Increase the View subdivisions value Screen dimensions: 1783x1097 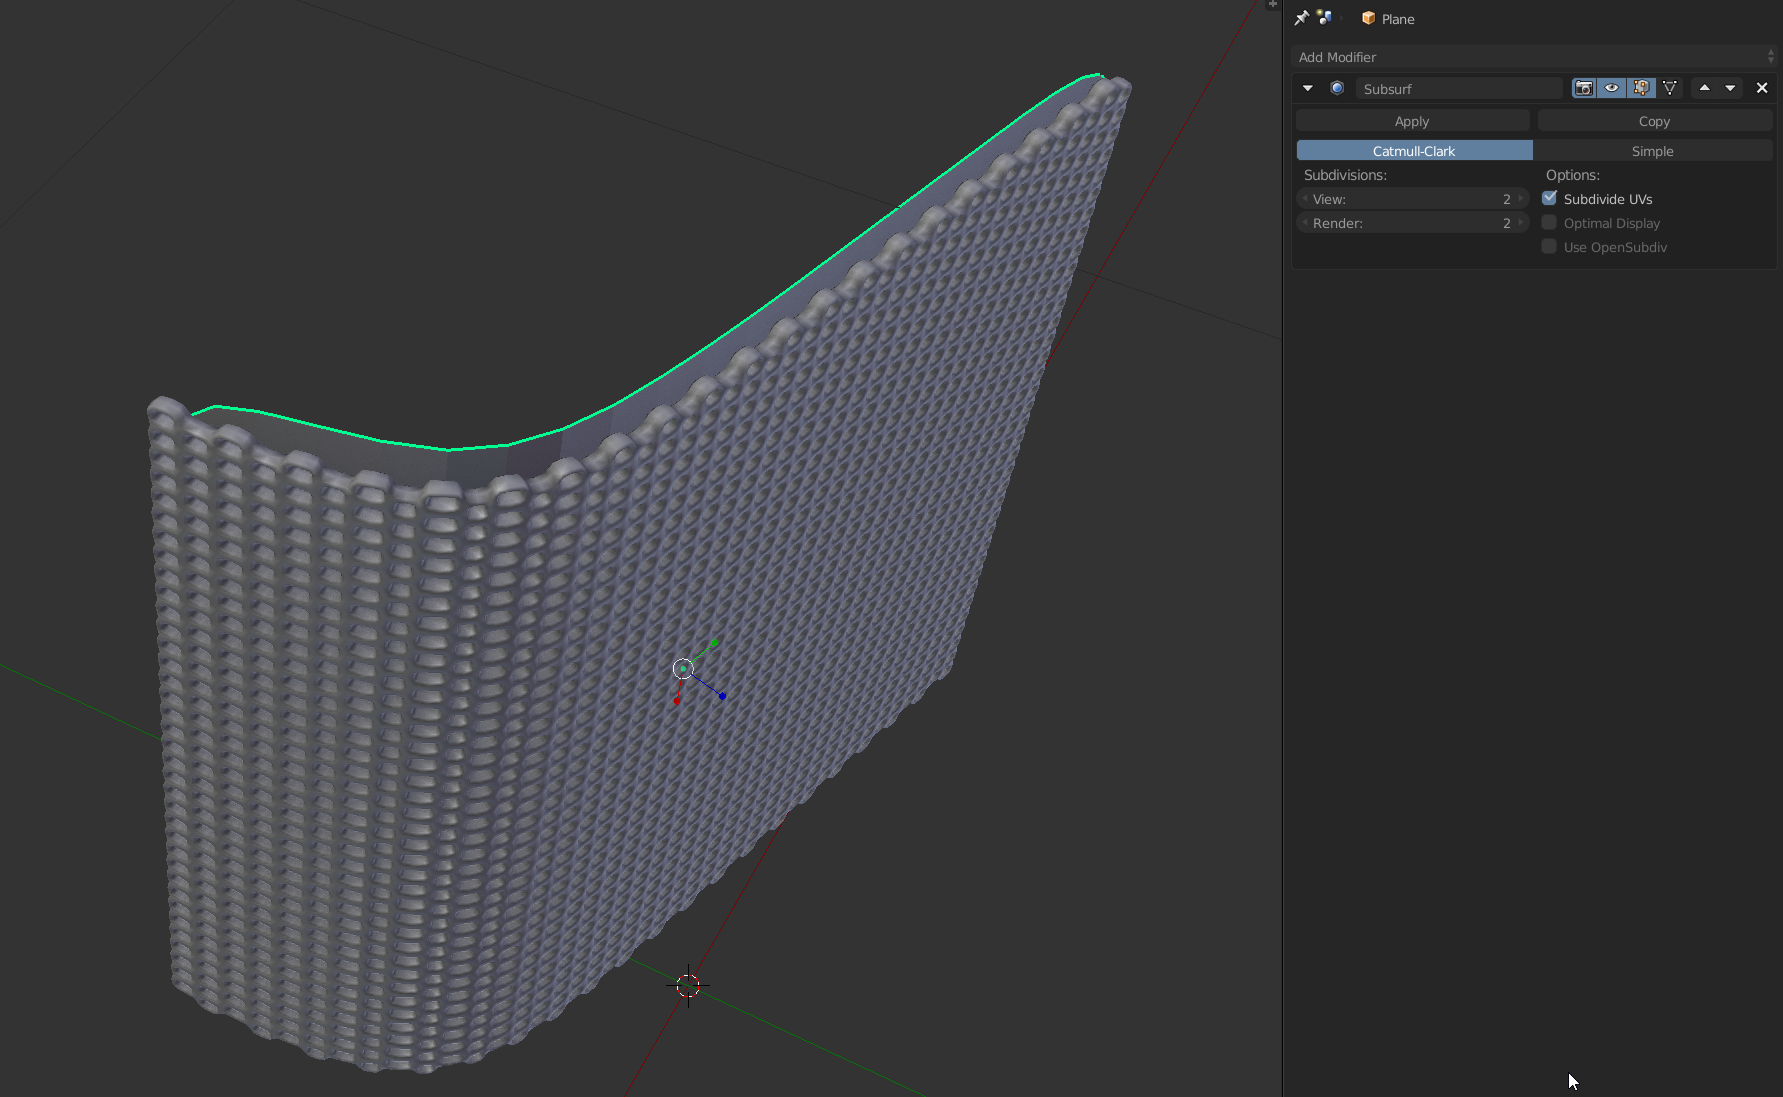pos(1521,198)
